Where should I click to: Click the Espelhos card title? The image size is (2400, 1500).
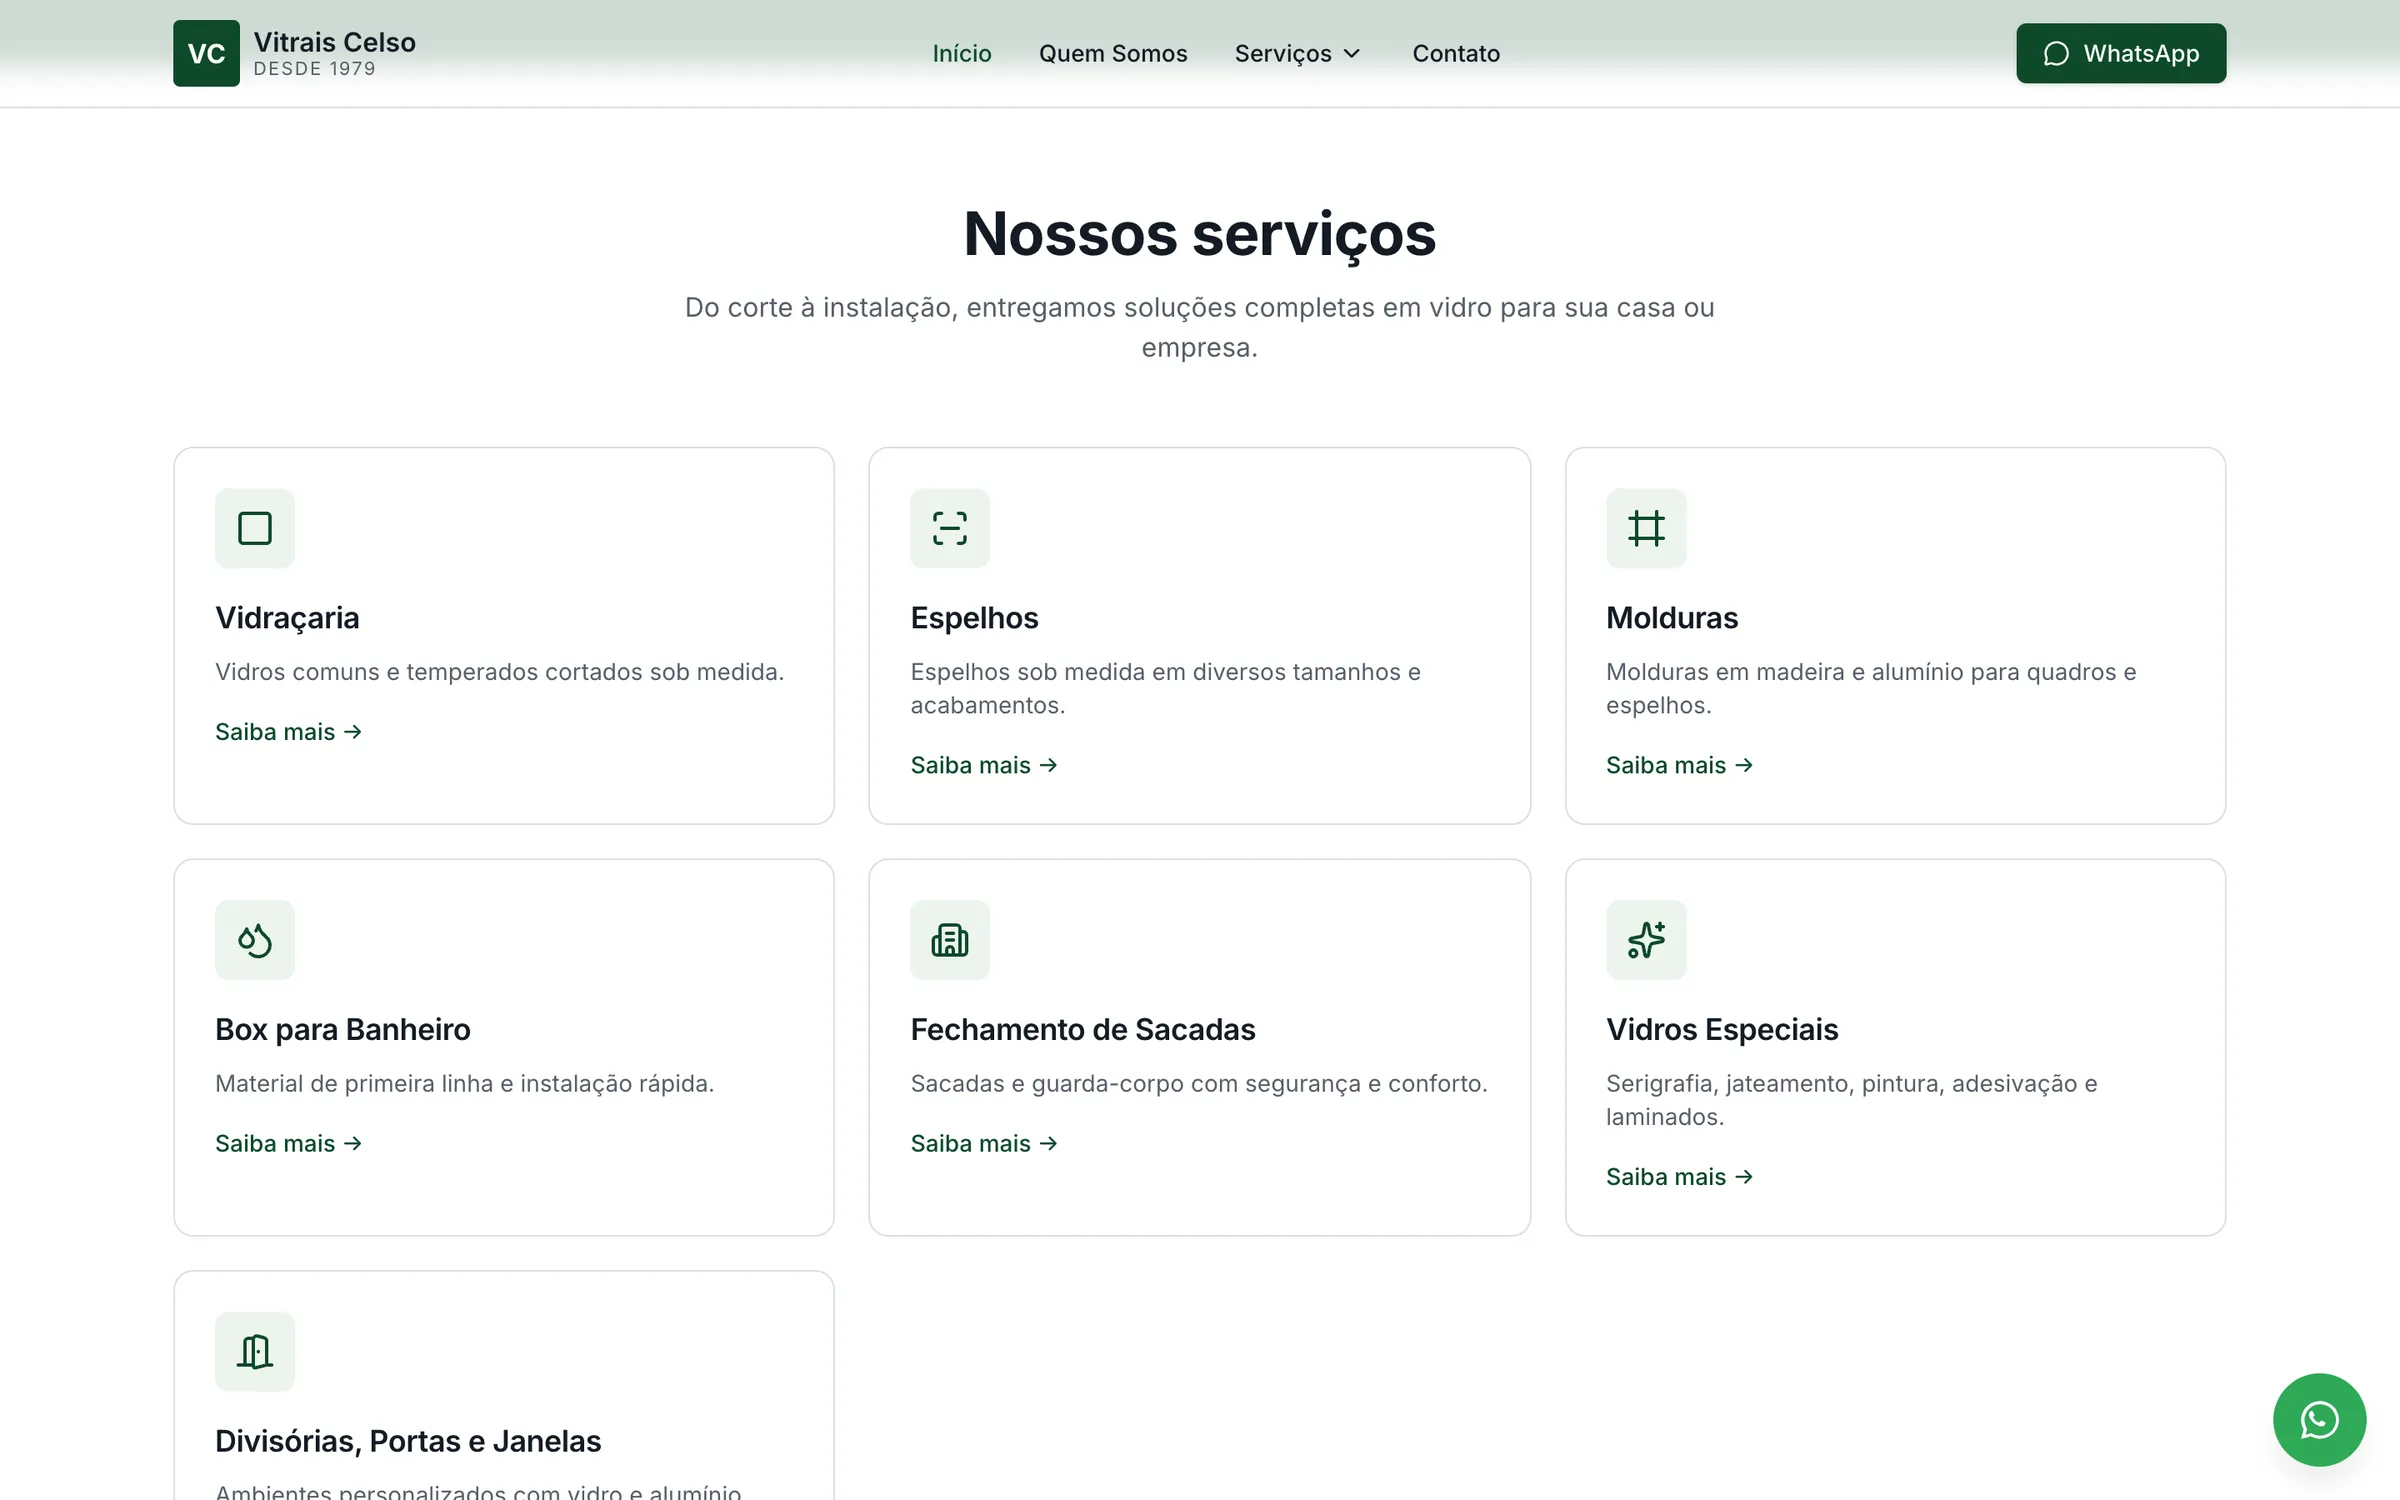coord(974,618)
